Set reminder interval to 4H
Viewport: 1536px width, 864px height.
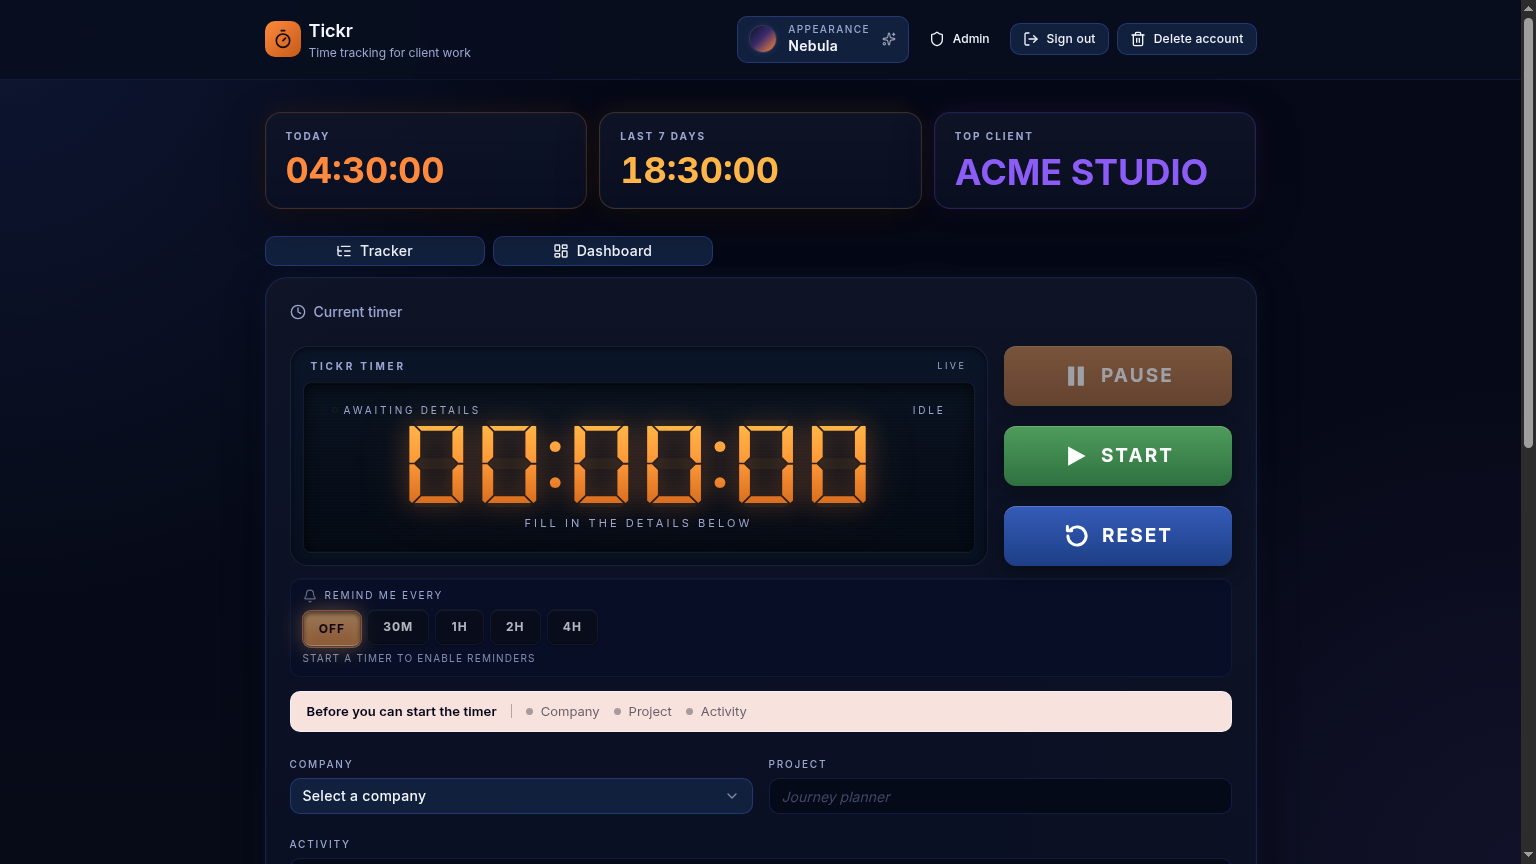click(572, 627)
